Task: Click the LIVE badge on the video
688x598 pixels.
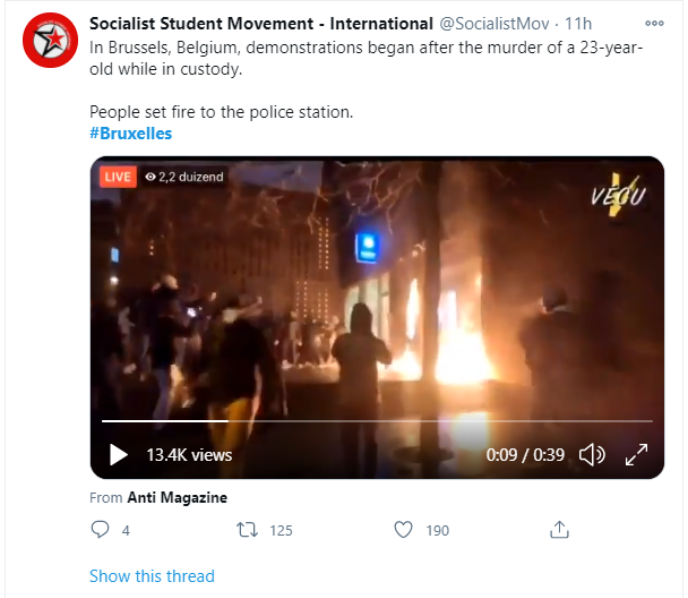Action: pos(118,177)
